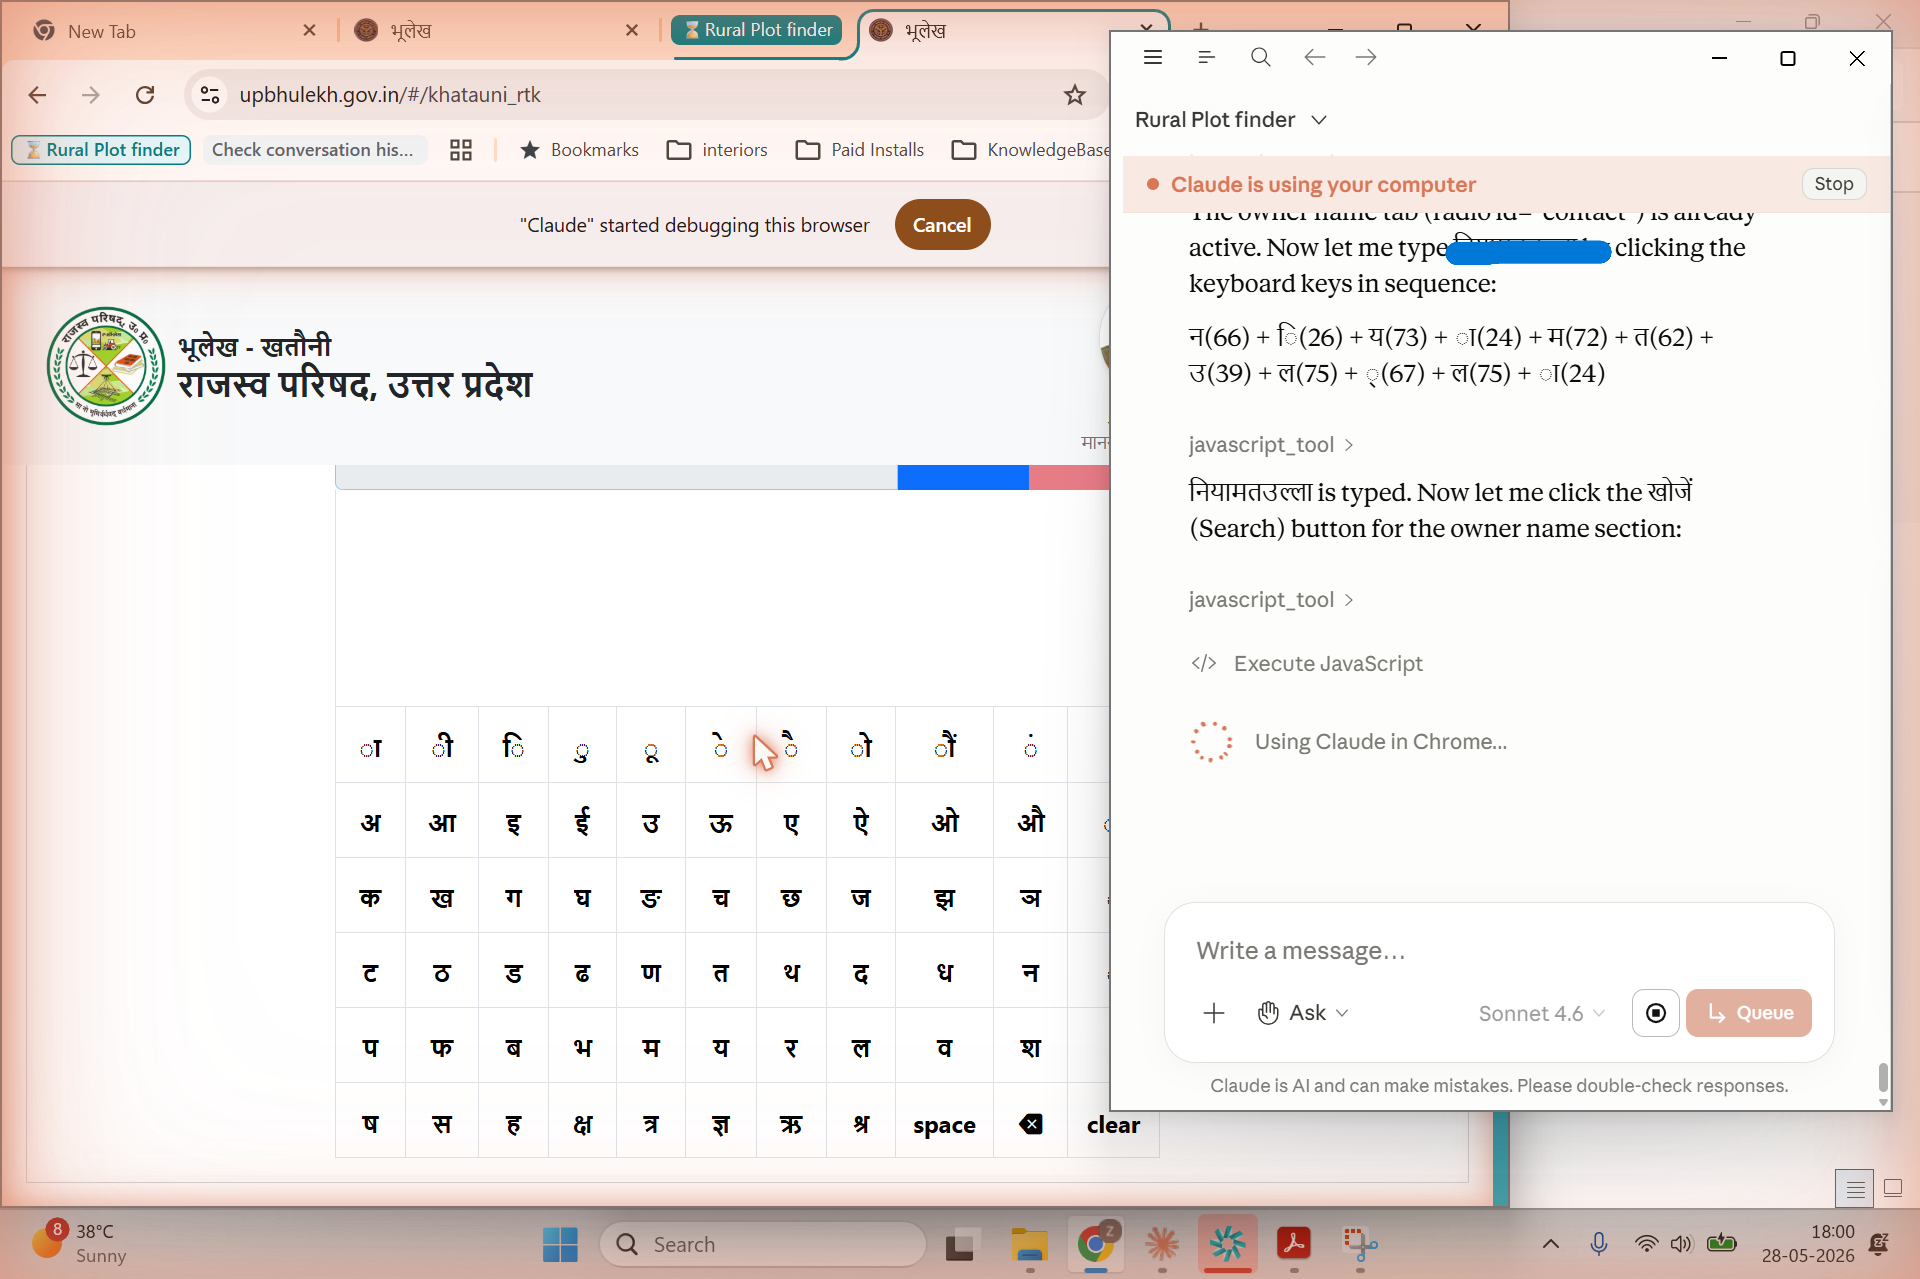Go forward with Claude panel right arrow
The image size is (1920, 1279).
tap(1366, 58)
